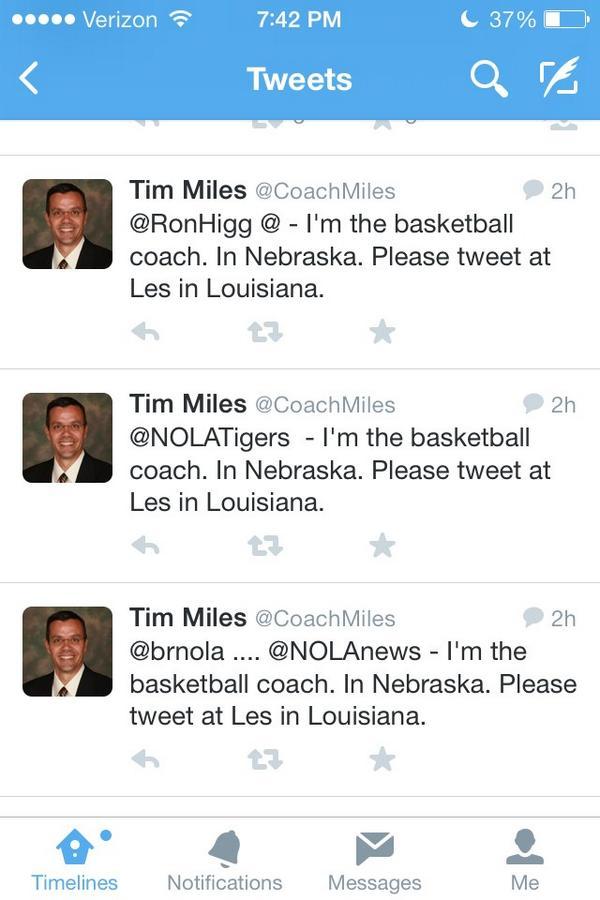600x900 pixels.
Task: Reply to the @brnola @NOLAnews tweet
Action: [146, 760]
